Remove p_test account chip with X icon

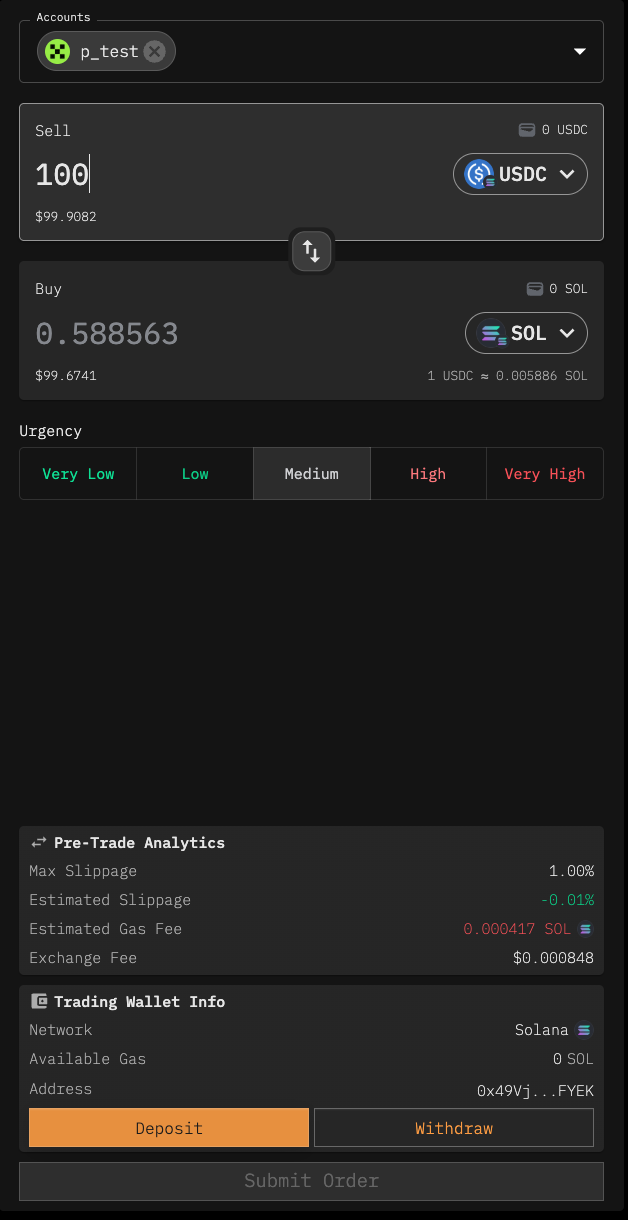tap(154, 52)
